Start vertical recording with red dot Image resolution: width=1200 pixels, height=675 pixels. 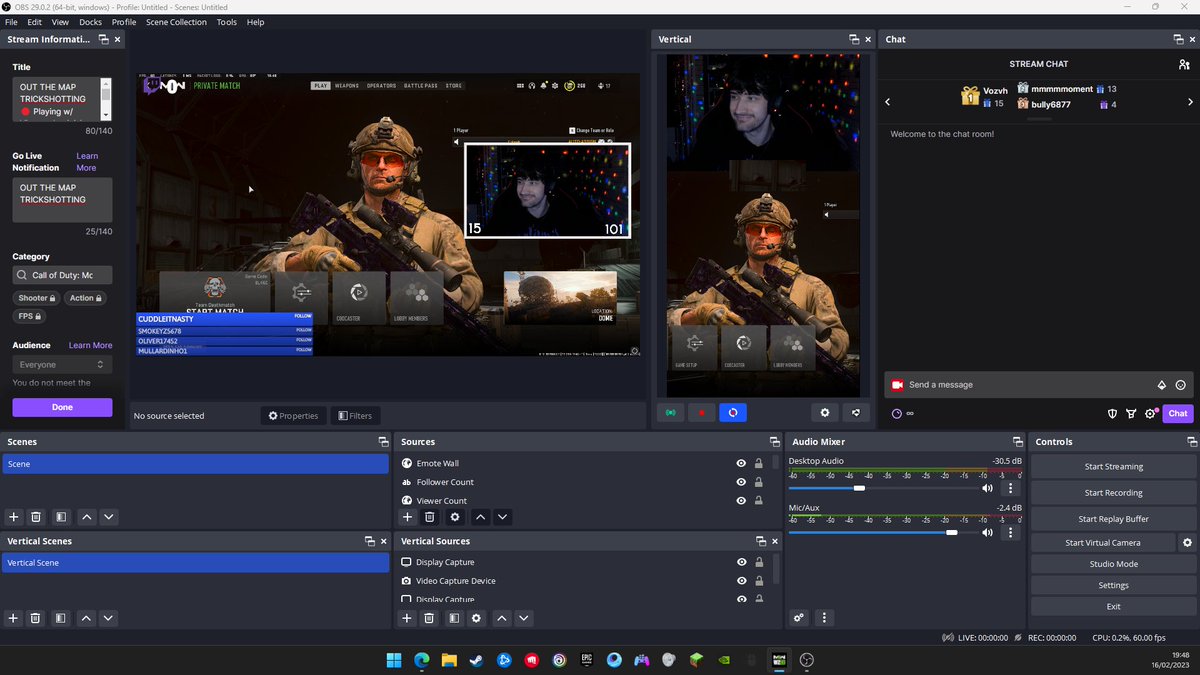(x=702, y=412)
